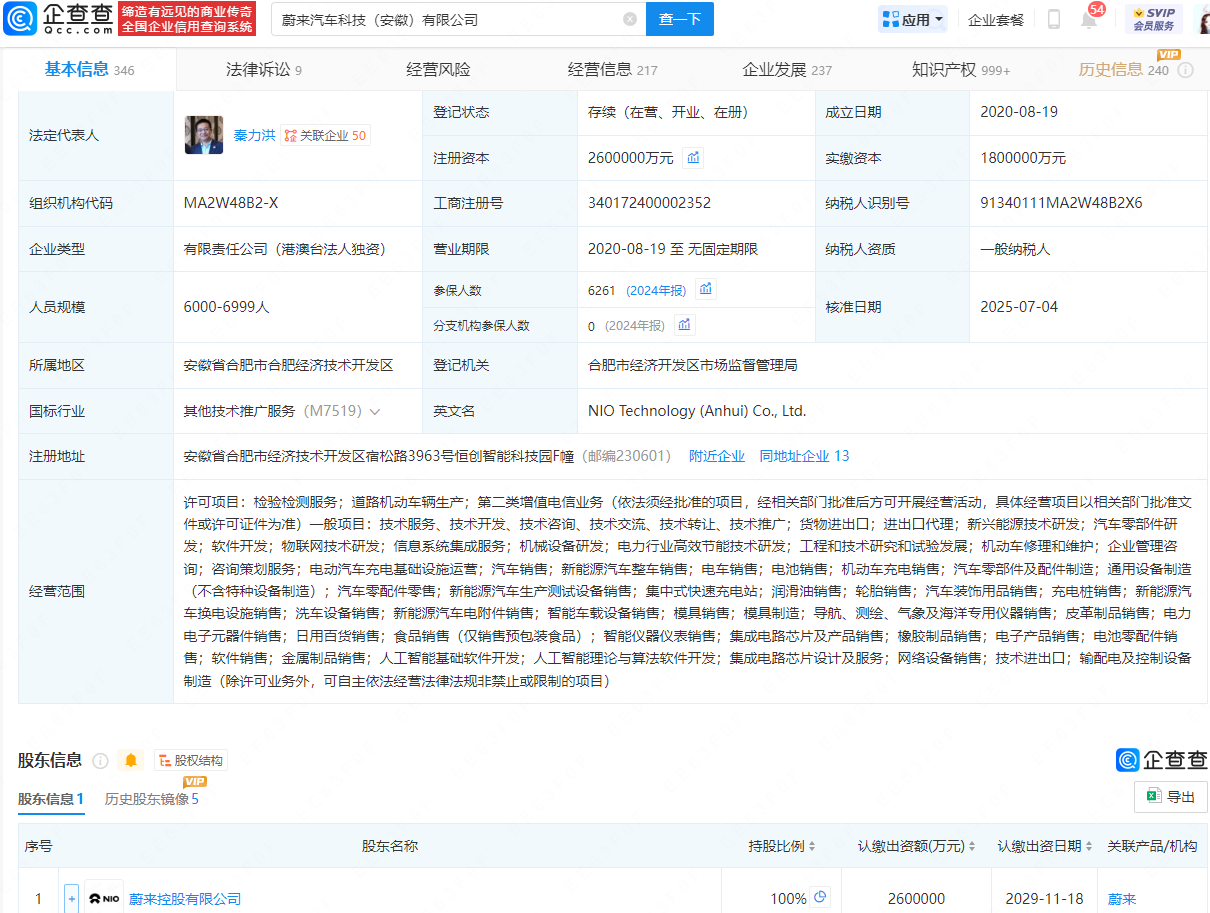Switch to 法律诉讼 tab
The width and height of the screenshot is (1210, 913).
click(263, 69)
